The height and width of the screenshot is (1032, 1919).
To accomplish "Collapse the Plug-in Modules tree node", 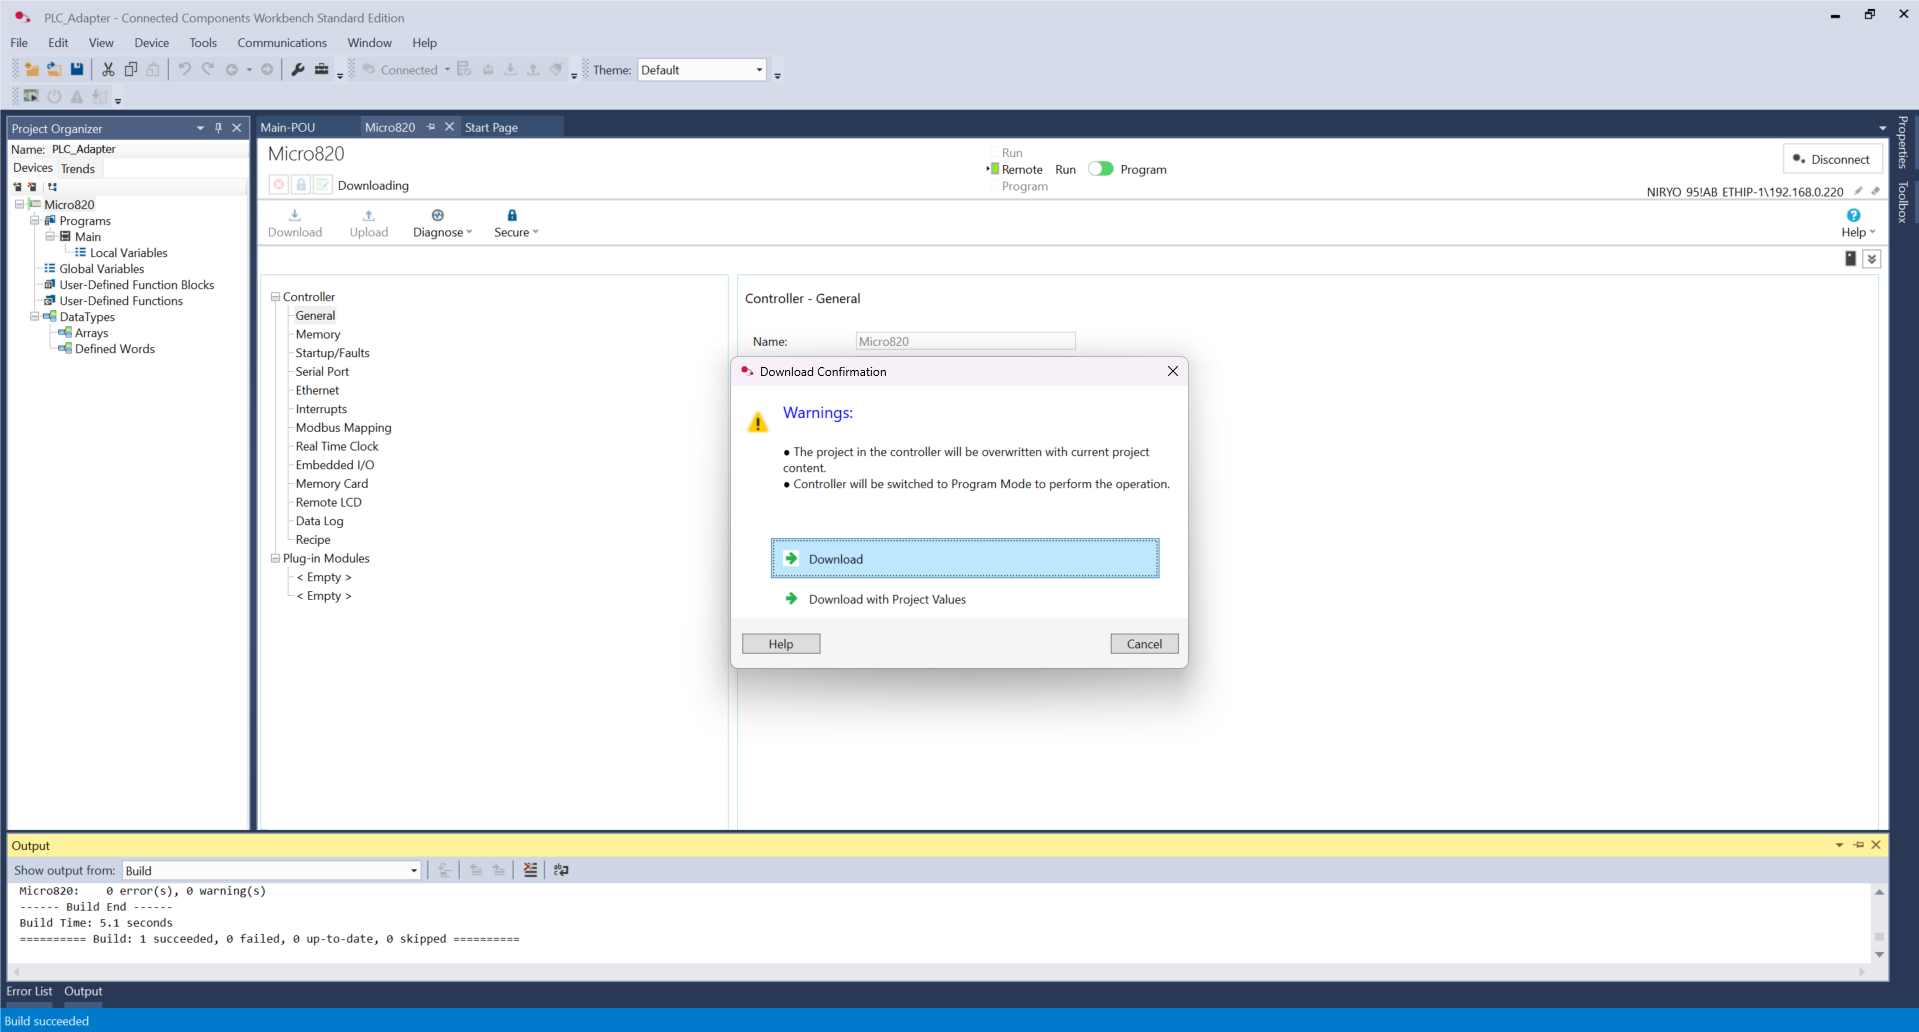I will pos(275,558).
